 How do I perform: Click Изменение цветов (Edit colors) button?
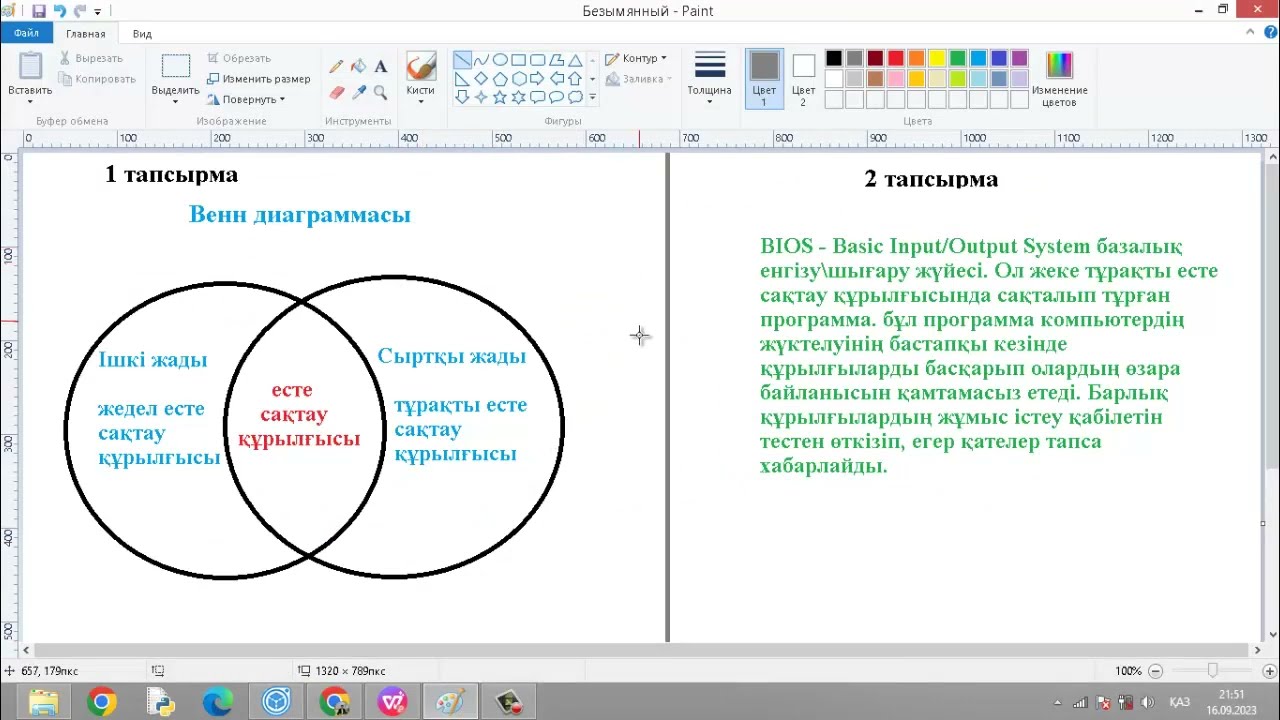[1059, 79]
